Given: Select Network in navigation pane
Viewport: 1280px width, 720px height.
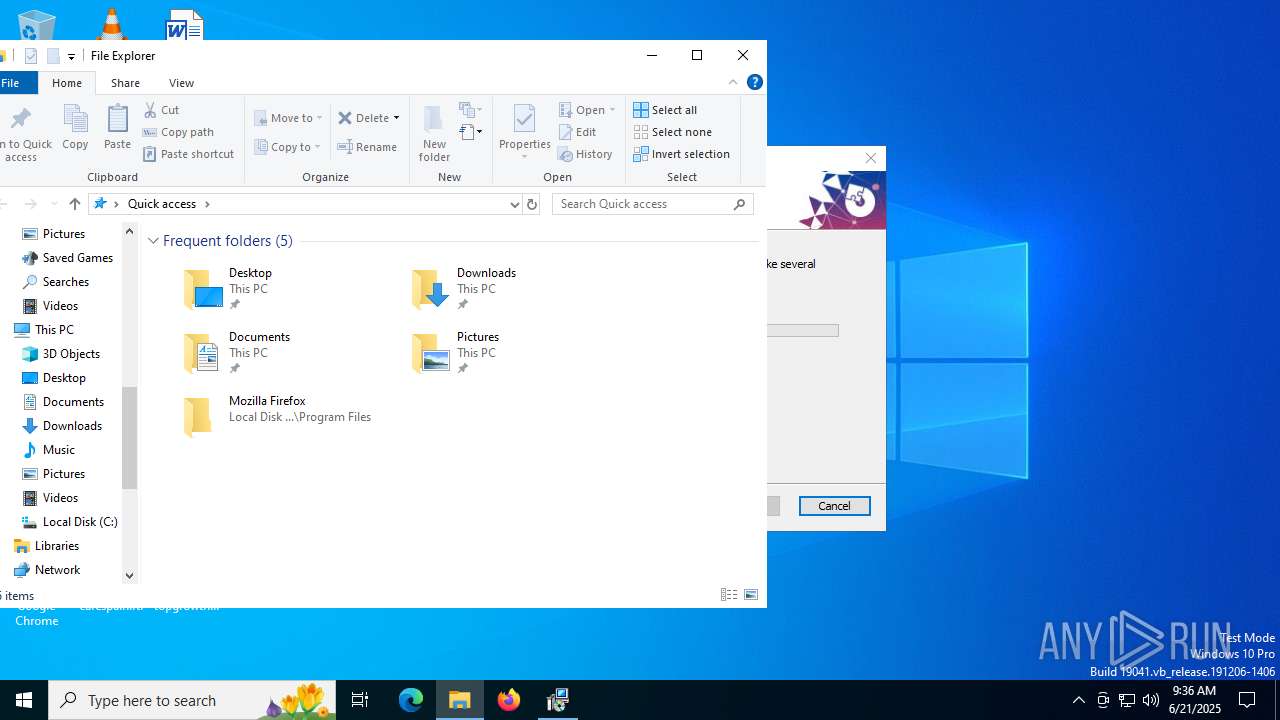Looking at the screenshot, I should [47, 570].
